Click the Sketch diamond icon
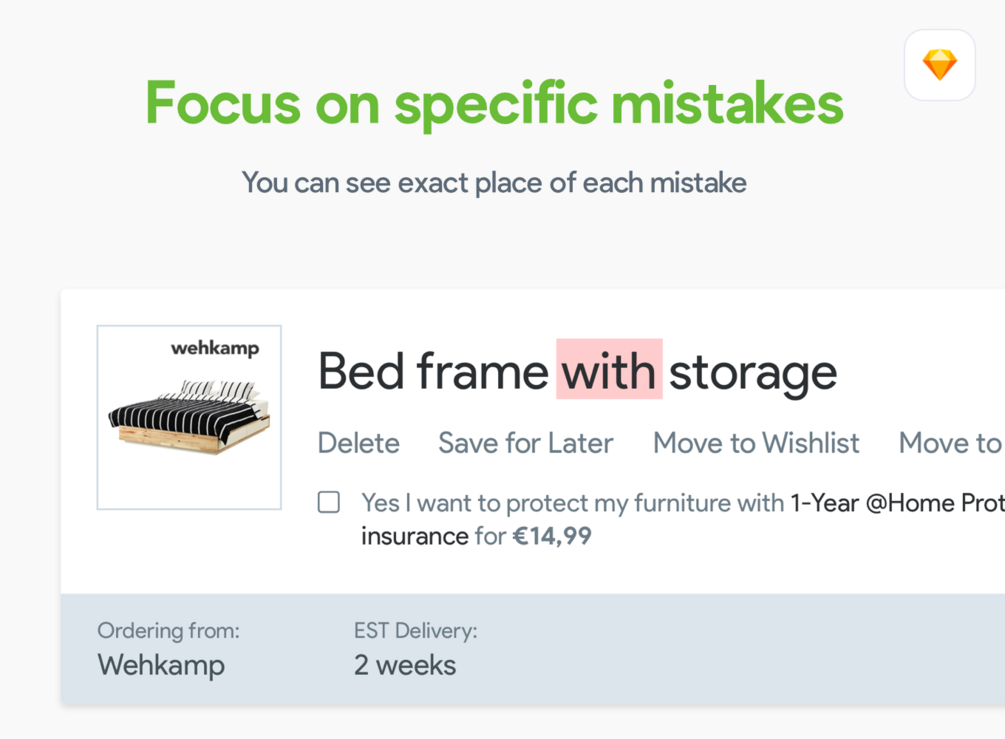1005x739 pixels. [x=939, y=65]
